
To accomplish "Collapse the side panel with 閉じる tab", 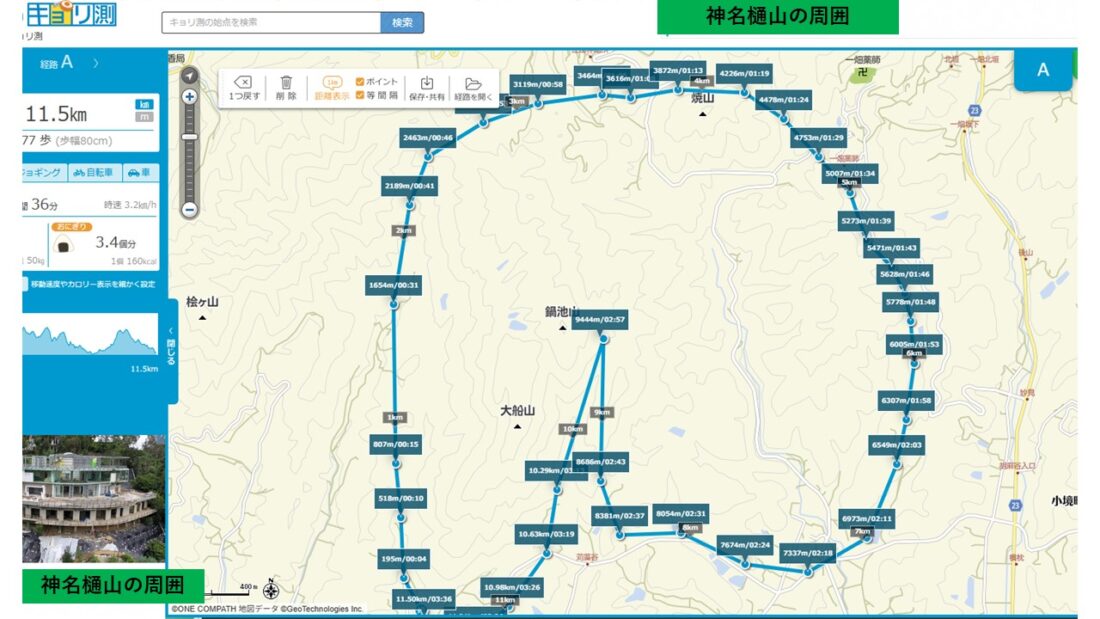I will click(x=171, y=349).
